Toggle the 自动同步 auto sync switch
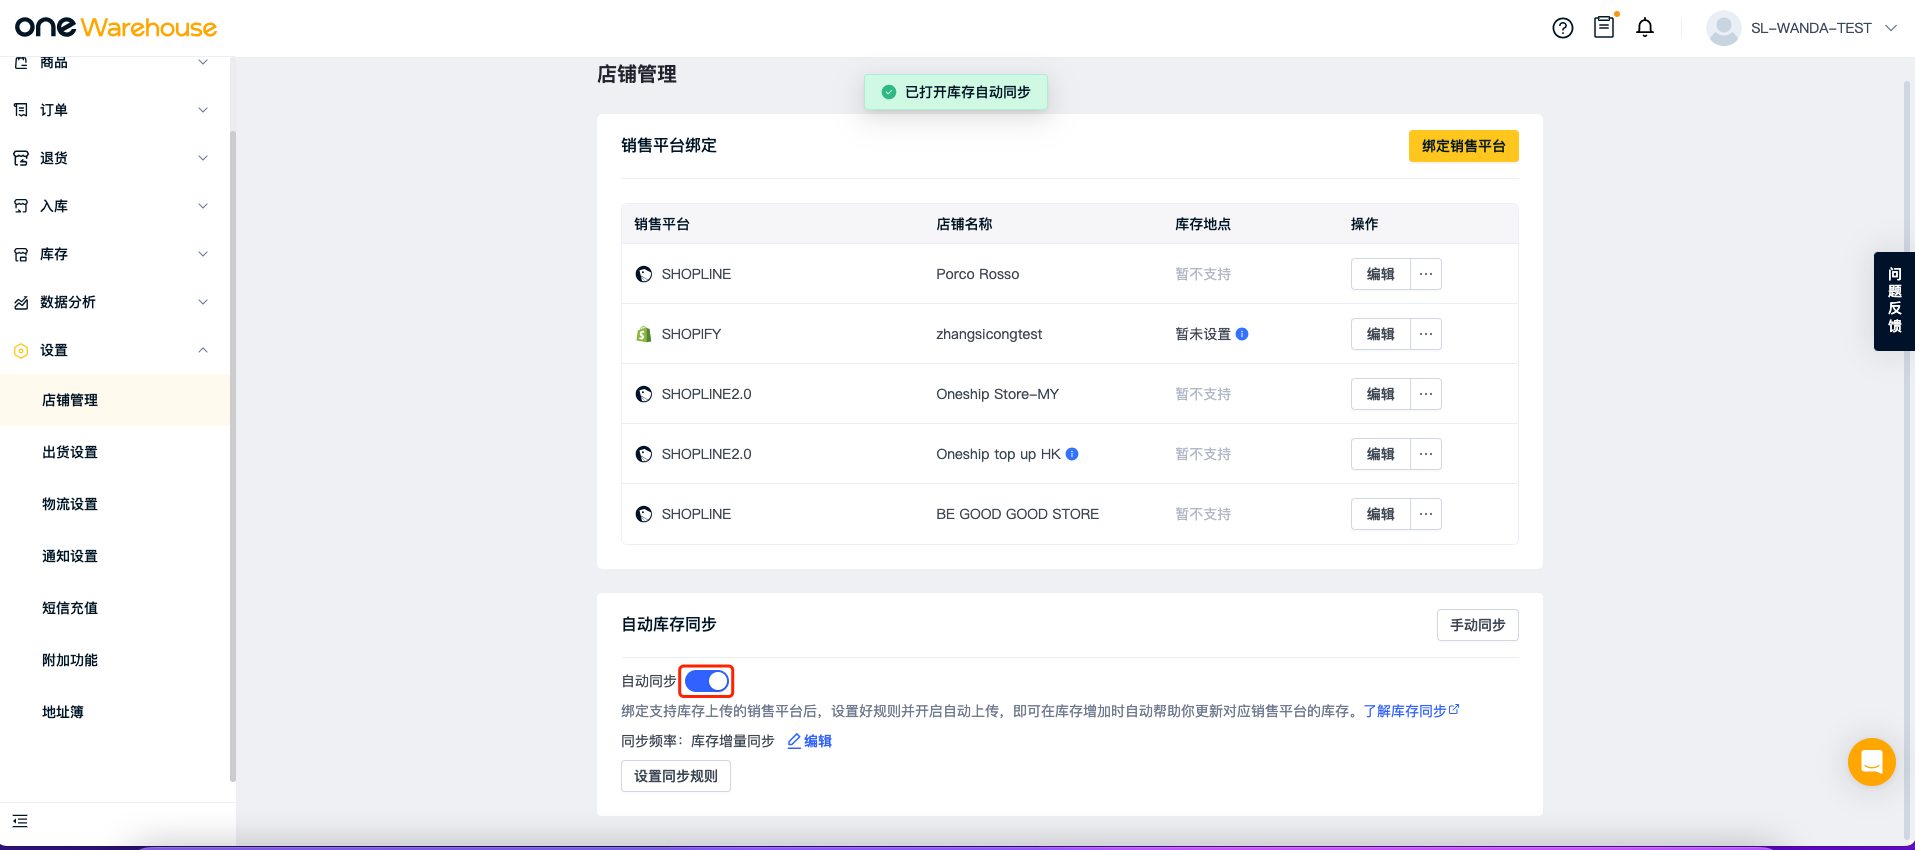This screenshot has height=850, width=1915. [x=707, y=681]
